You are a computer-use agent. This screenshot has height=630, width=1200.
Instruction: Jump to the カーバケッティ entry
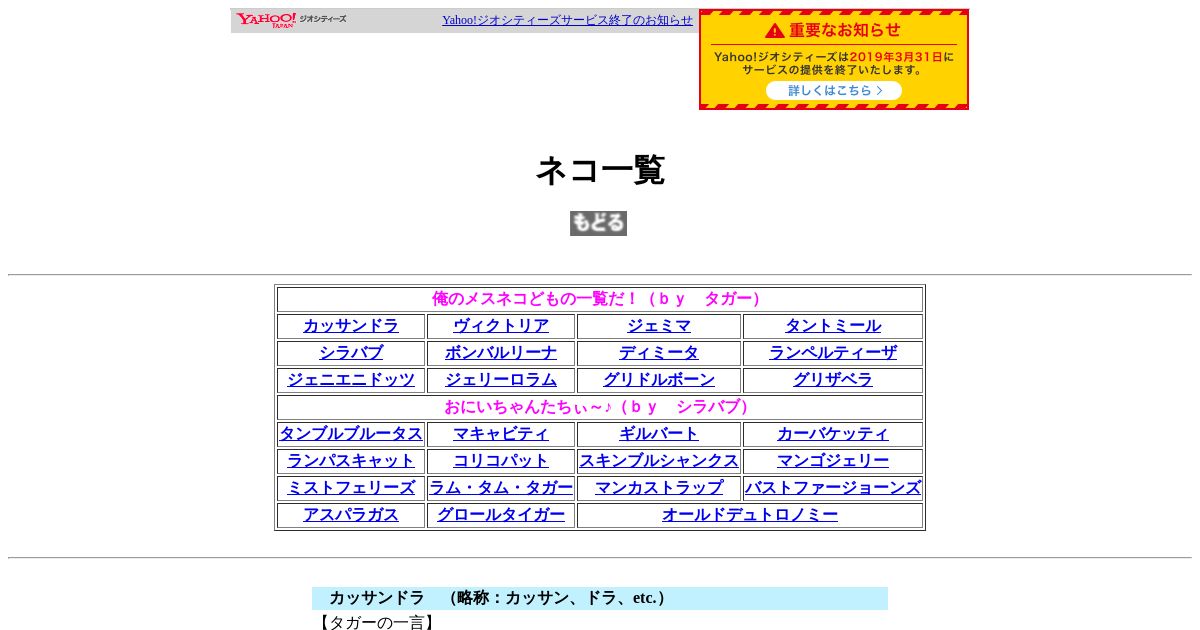[x=833, y=434]
